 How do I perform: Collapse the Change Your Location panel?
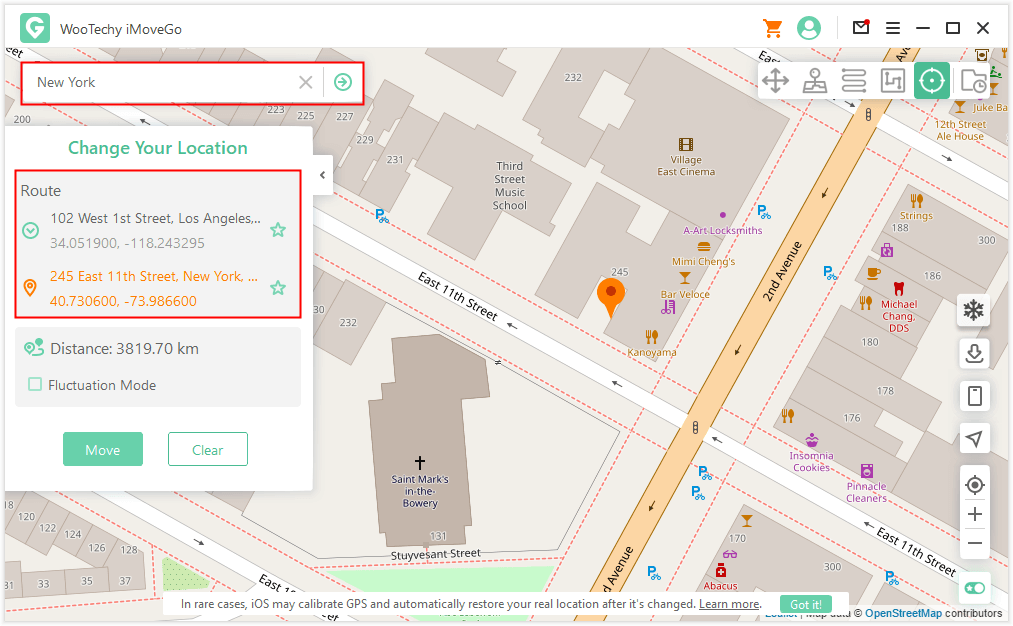click(x=322, y=176)
